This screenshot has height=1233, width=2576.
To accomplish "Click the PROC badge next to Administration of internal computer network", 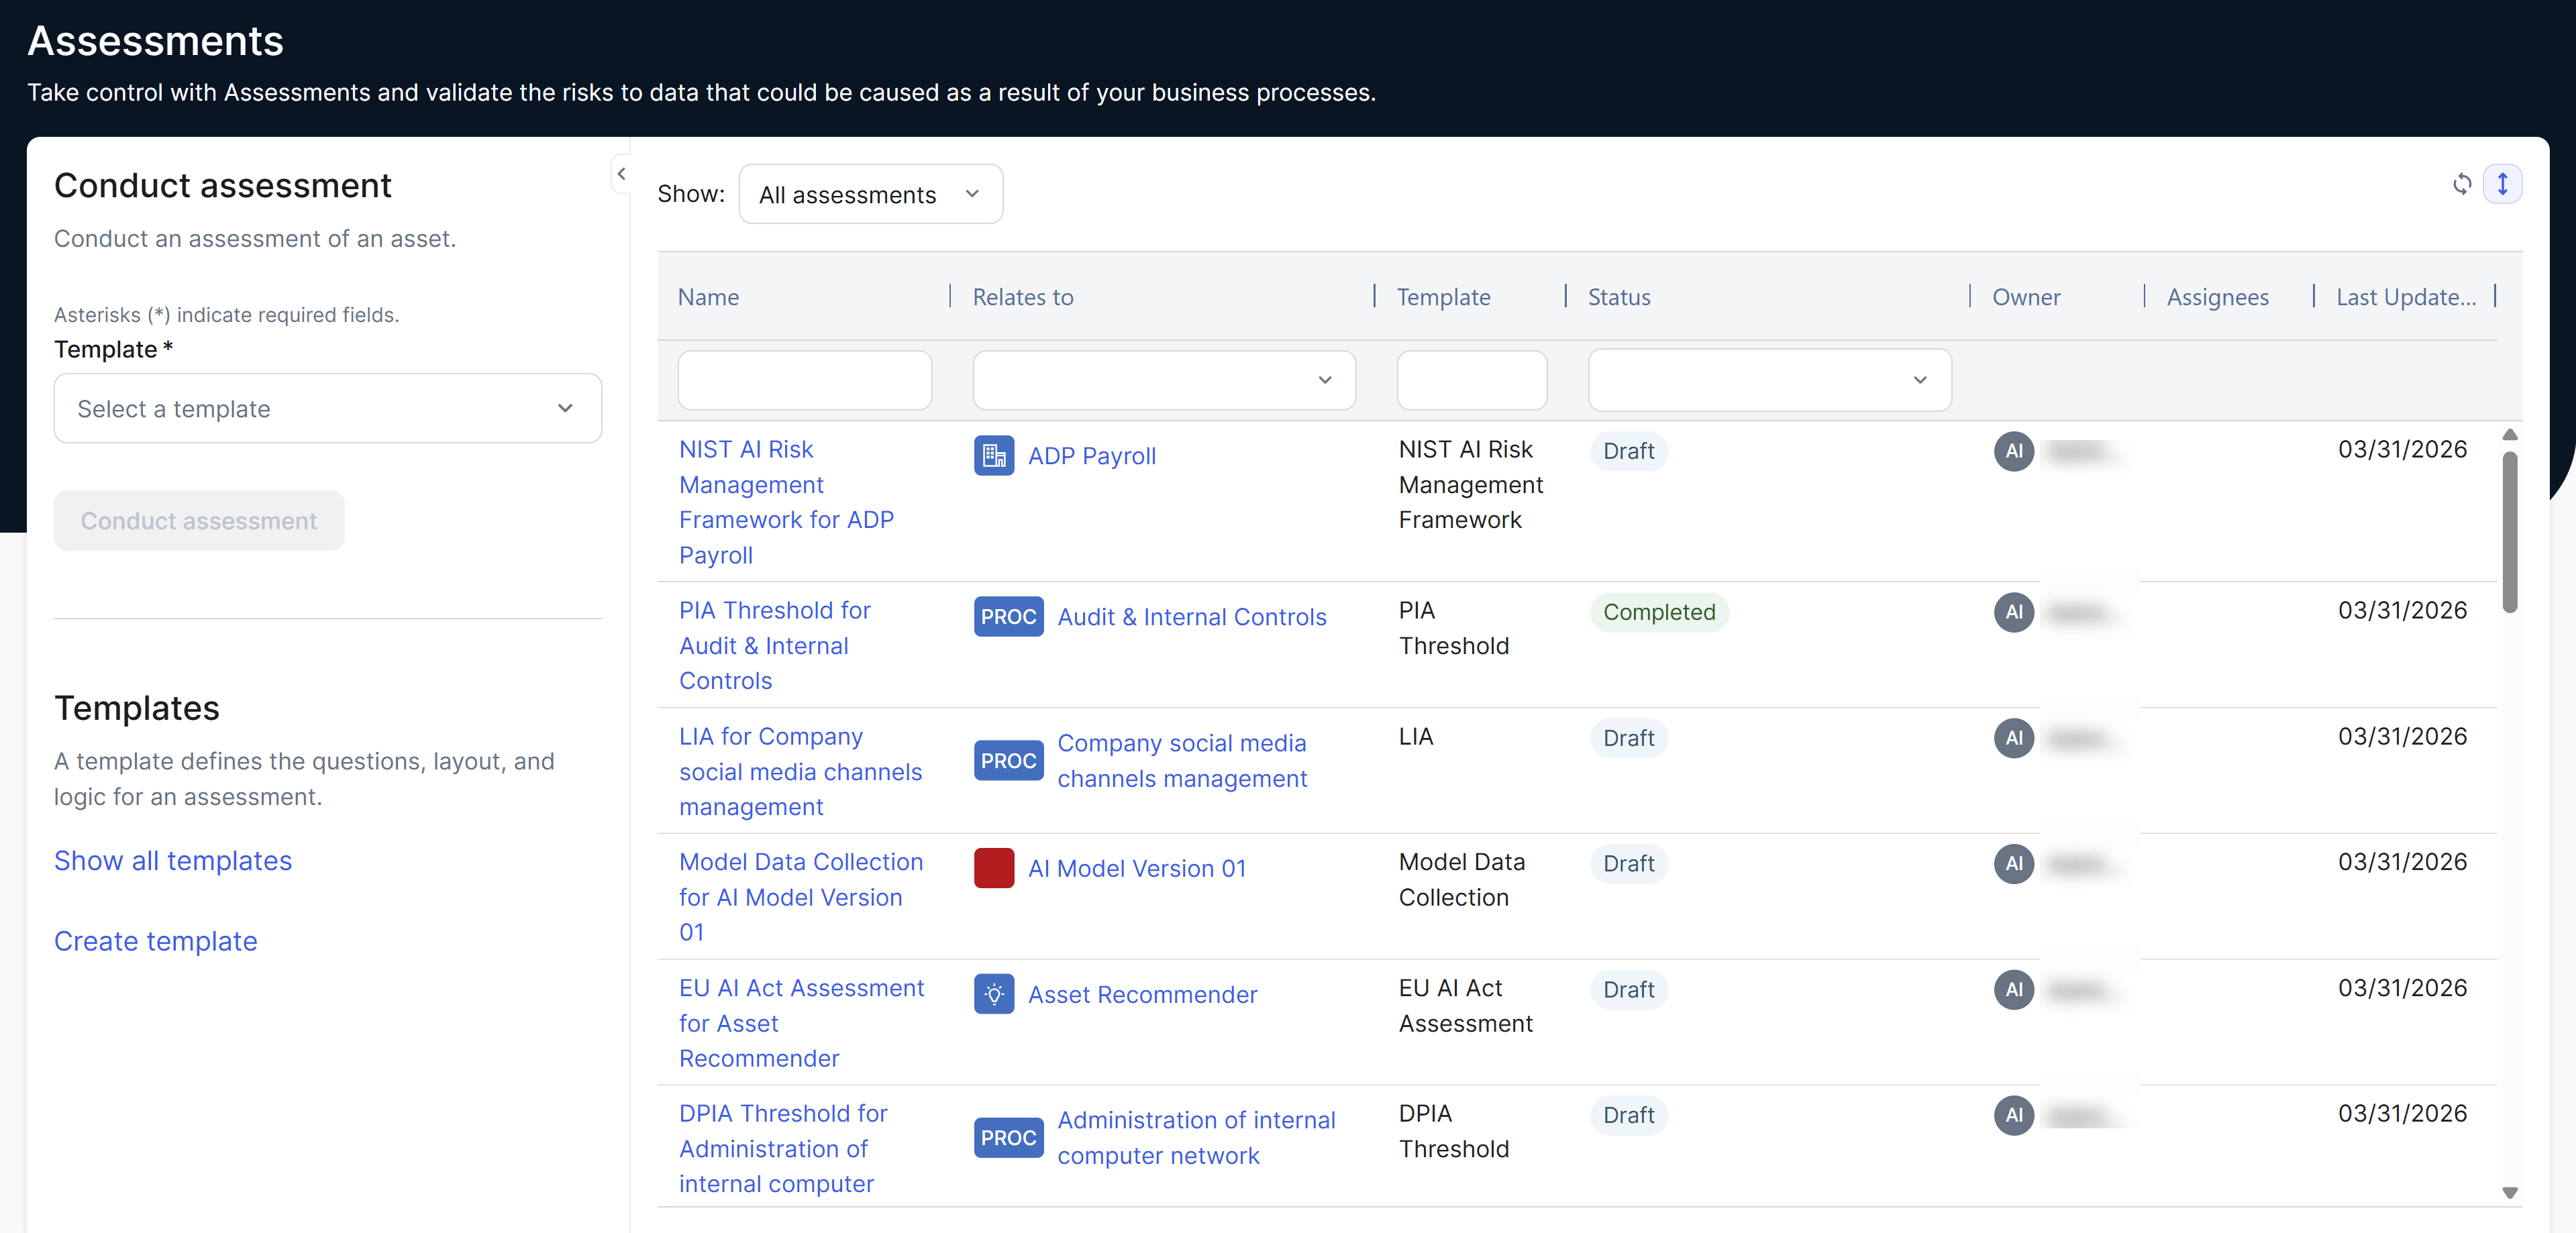I will 1008,1137.
